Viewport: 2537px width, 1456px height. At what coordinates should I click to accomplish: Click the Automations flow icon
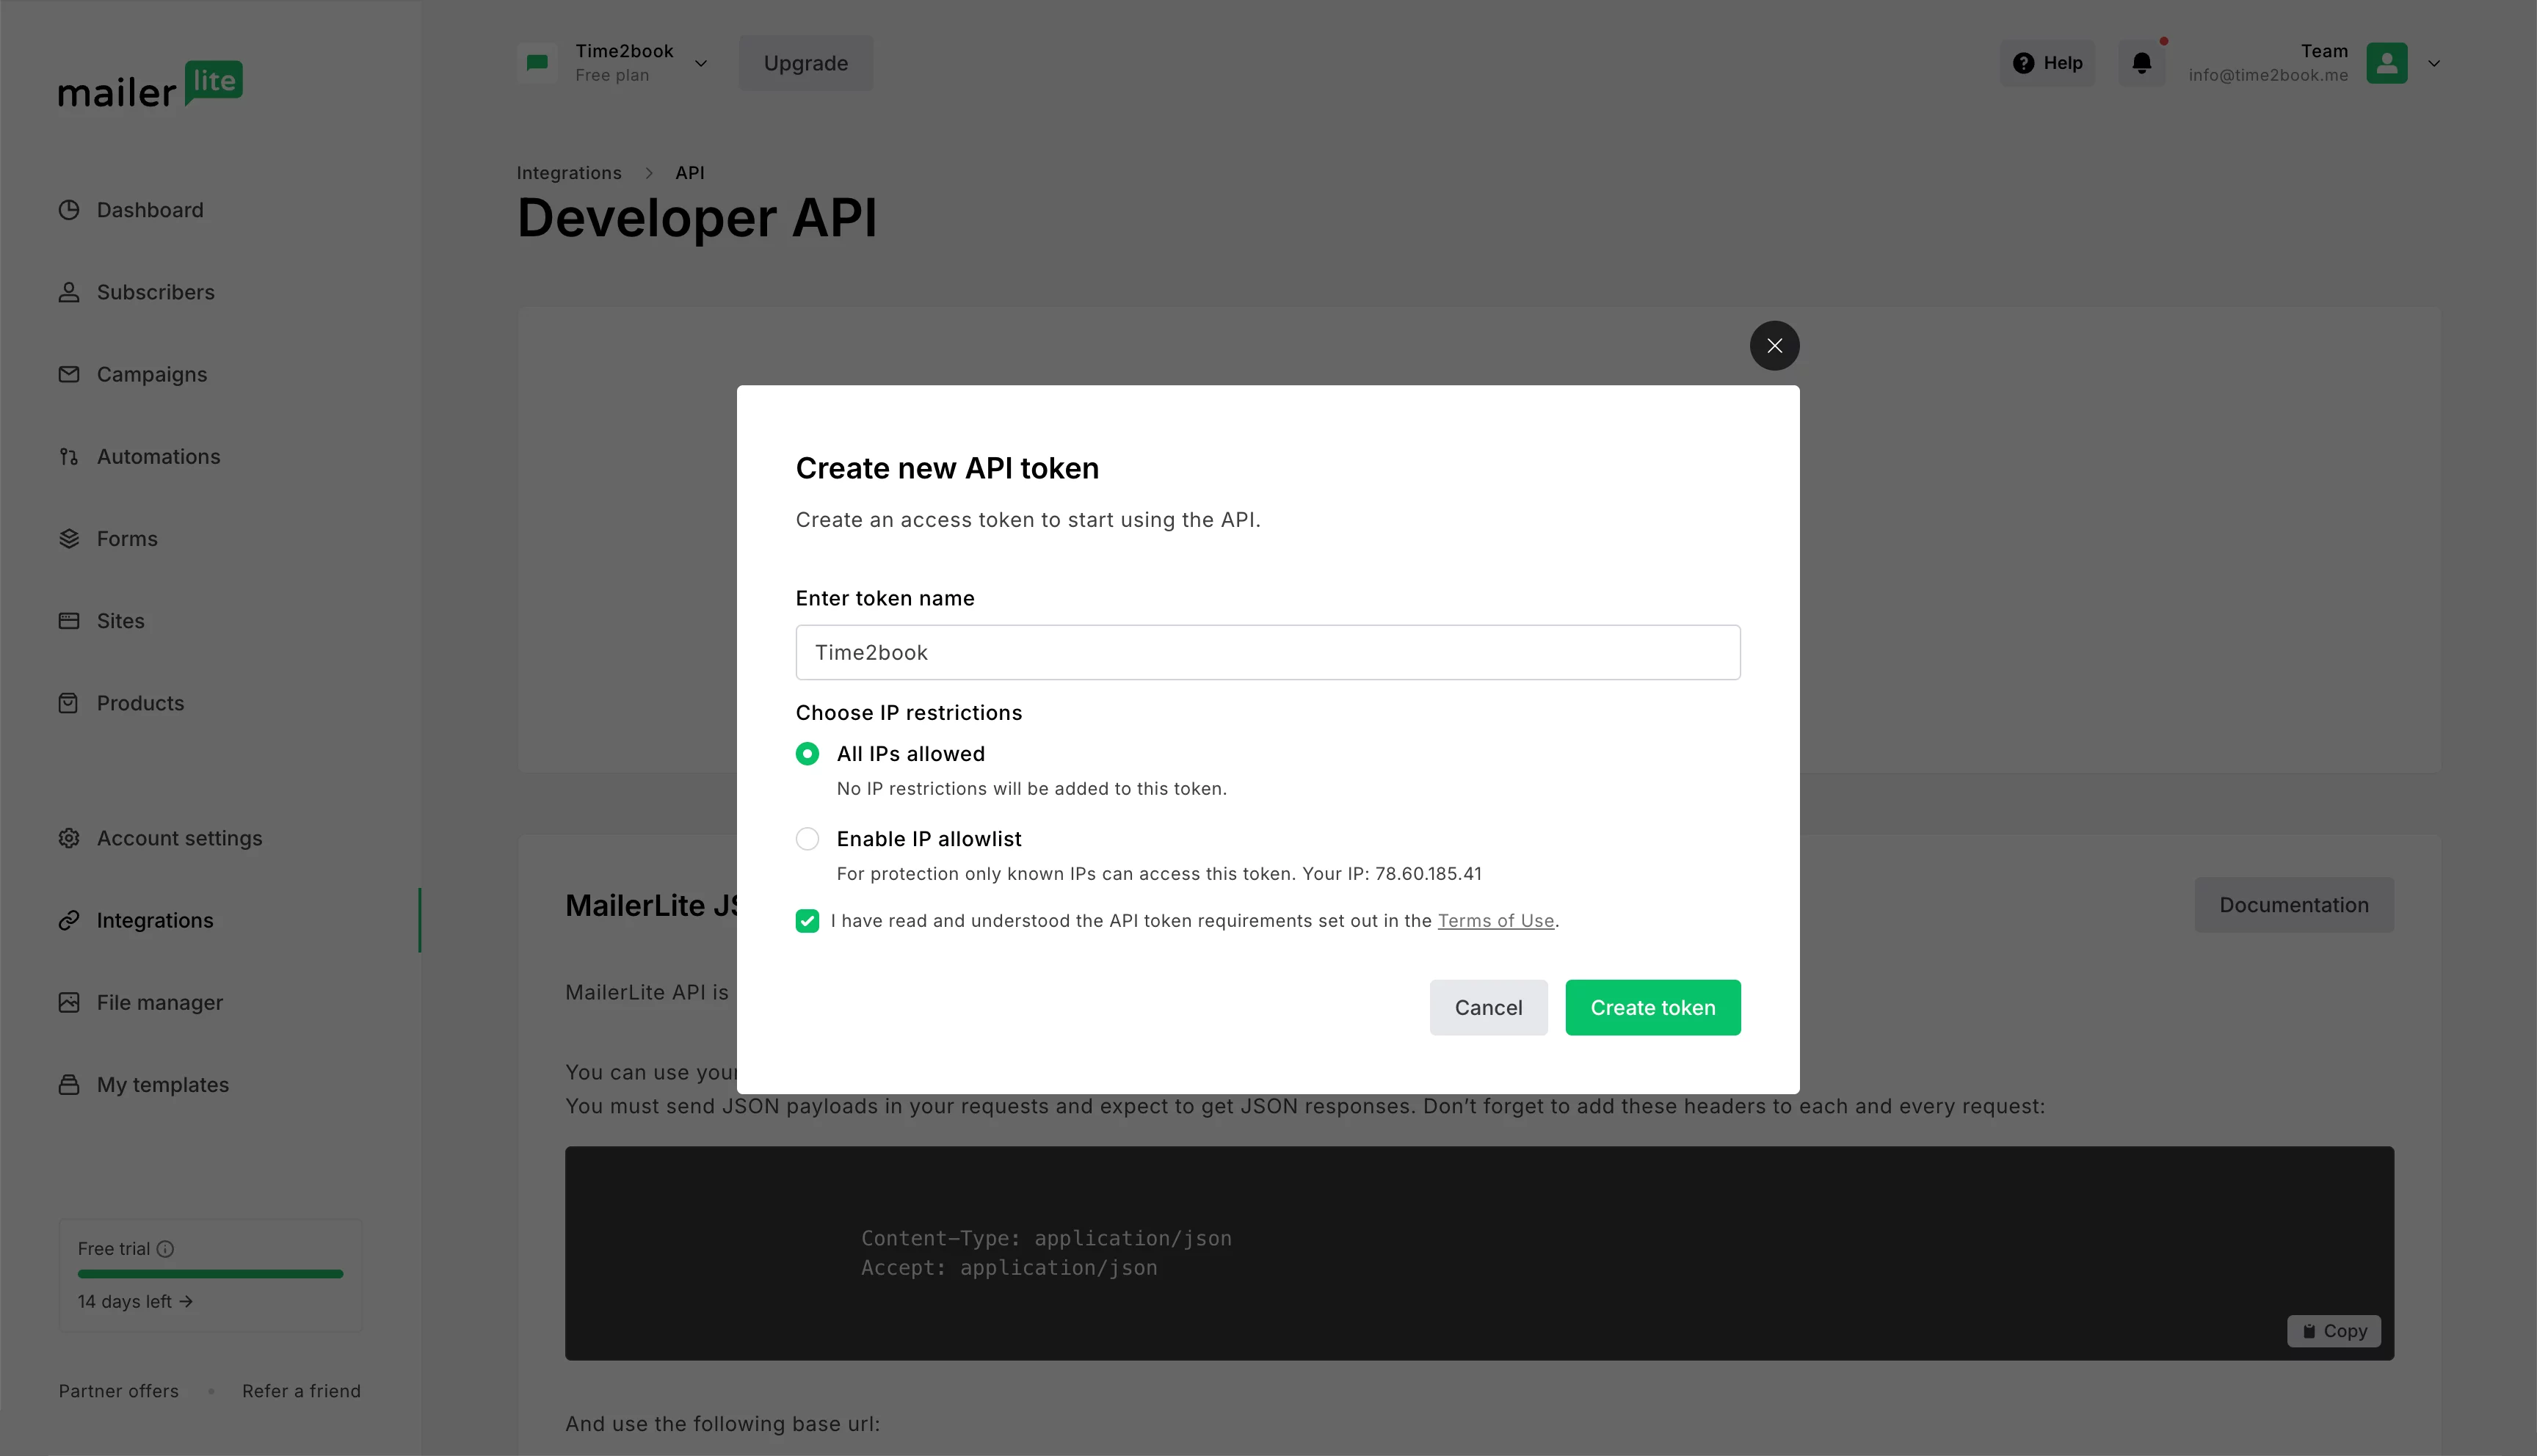pyautogui.click(x=69, y=456)
